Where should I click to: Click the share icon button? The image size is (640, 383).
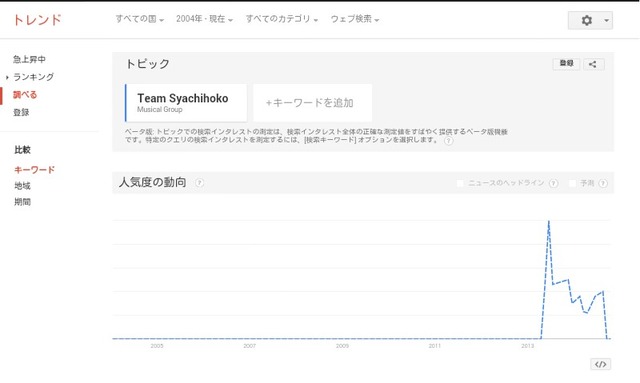point(593,64)
